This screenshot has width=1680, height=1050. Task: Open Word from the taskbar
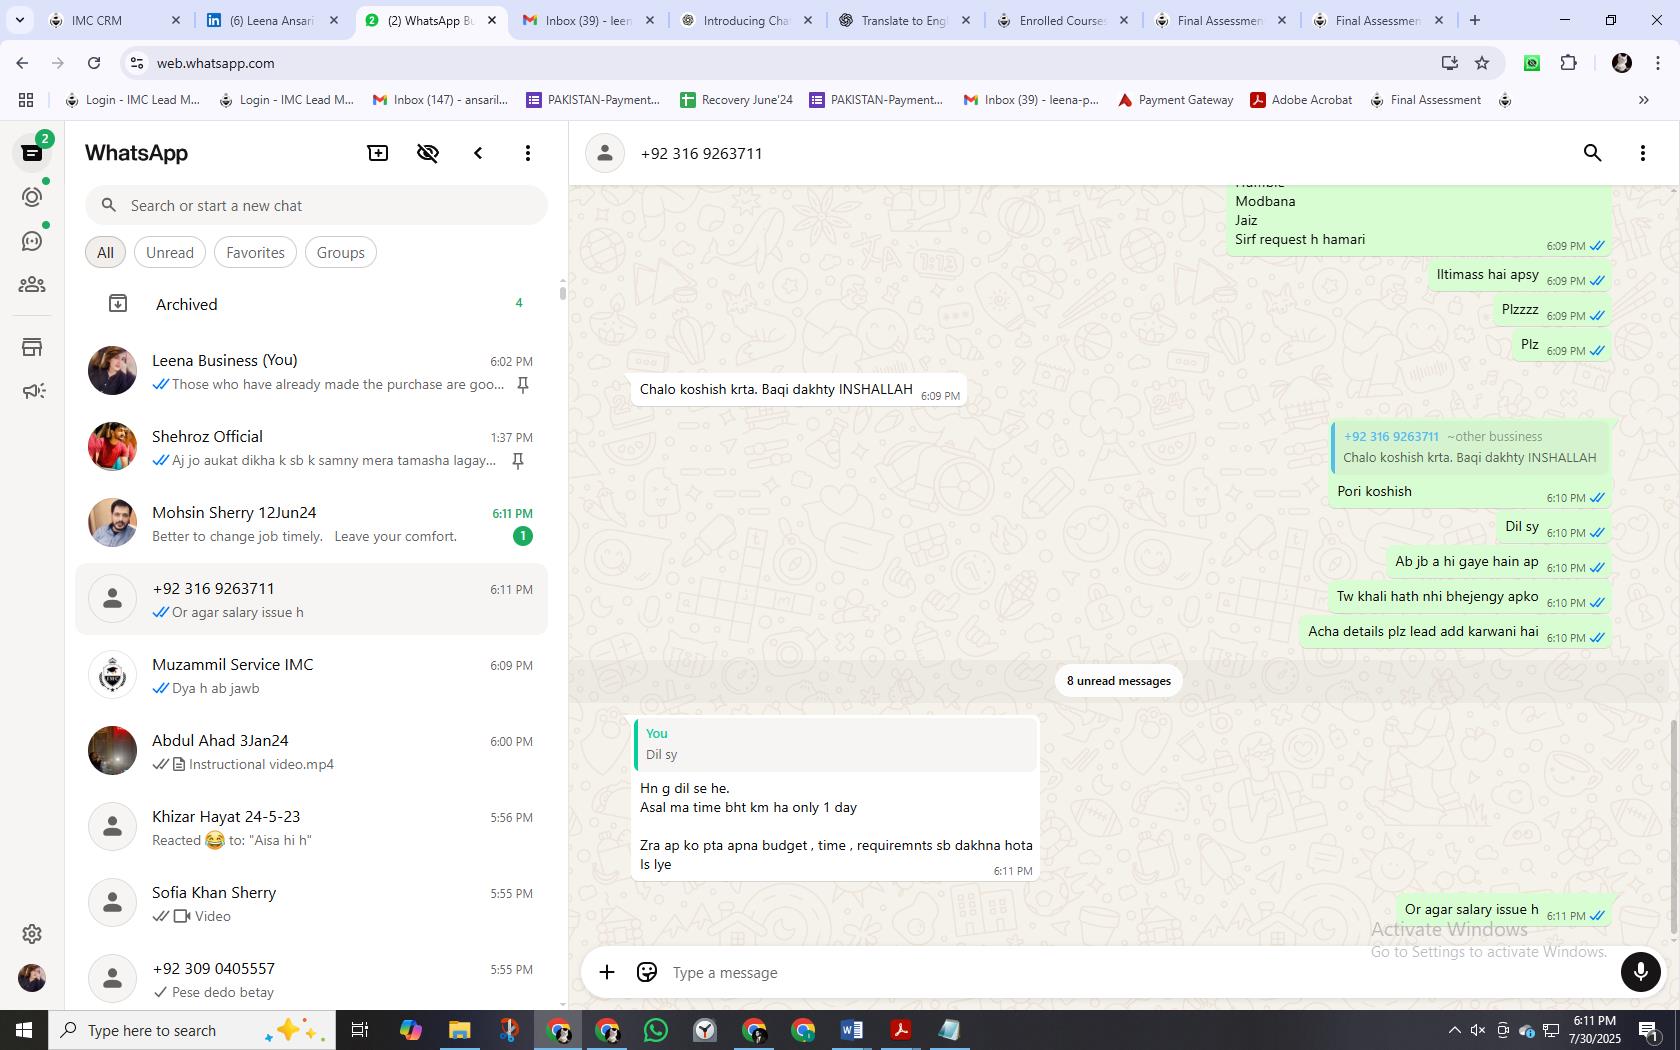852,1030
